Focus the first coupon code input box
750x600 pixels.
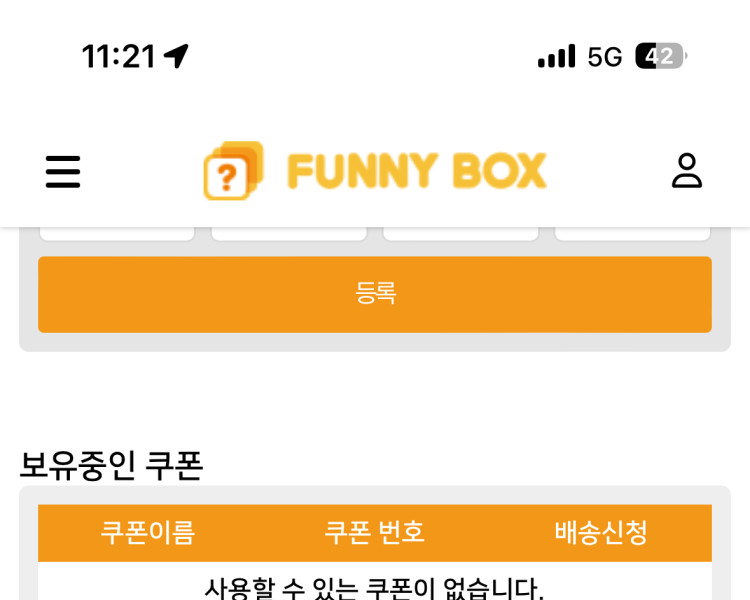click(117, 233)
